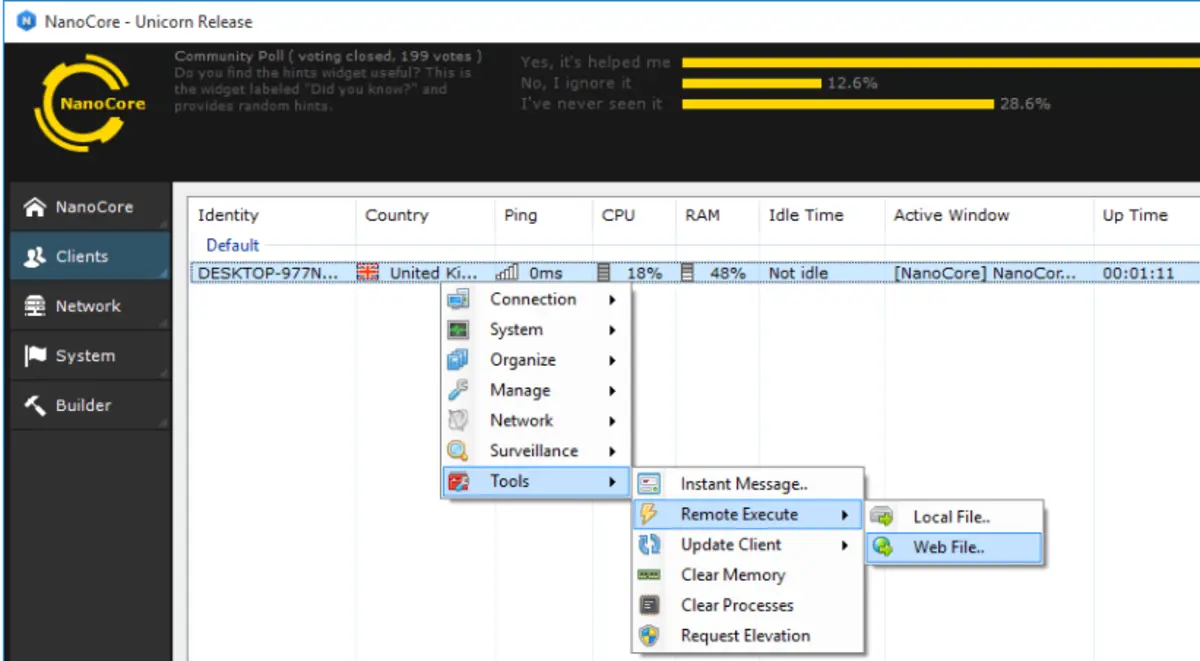Click the Default group label
Image resolution: width=1200 pixels, height=661 pixels.
233,245
